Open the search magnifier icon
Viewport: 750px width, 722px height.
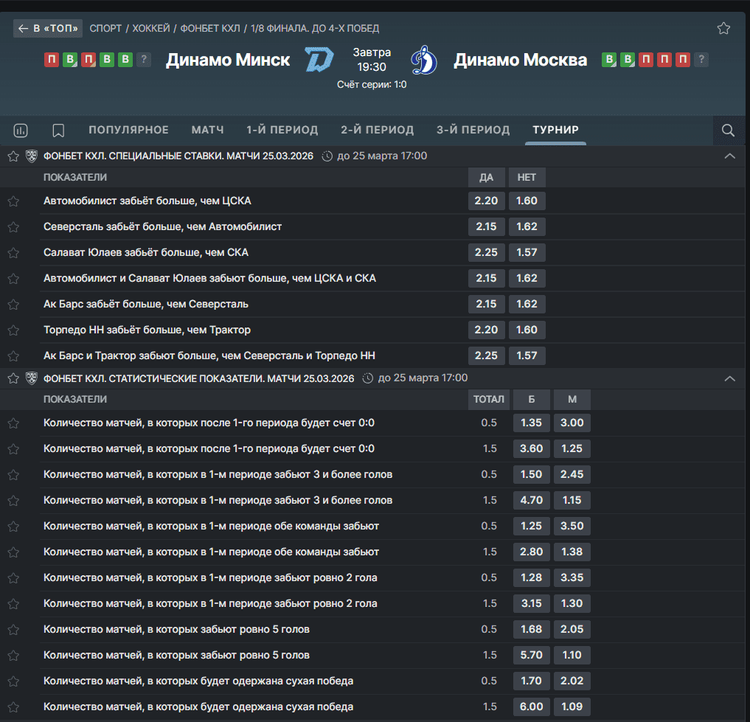pyautogui.click(x=728, y=130)
